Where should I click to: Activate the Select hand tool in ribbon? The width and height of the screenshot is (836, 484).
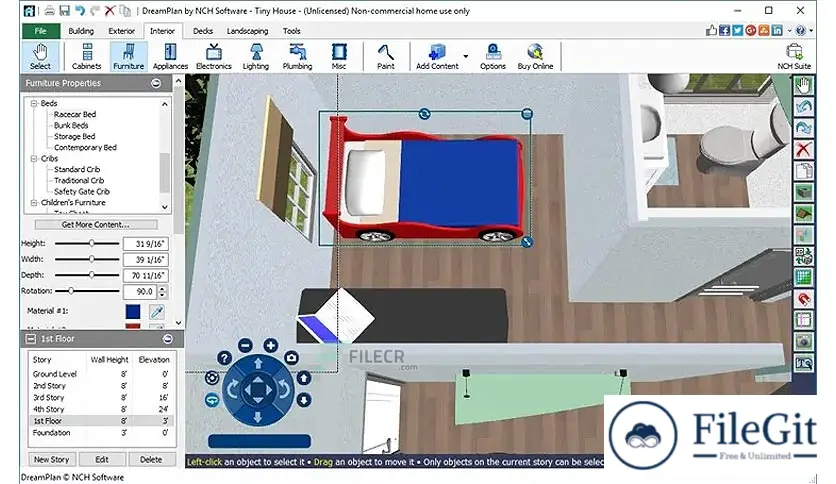click(40, 57)
